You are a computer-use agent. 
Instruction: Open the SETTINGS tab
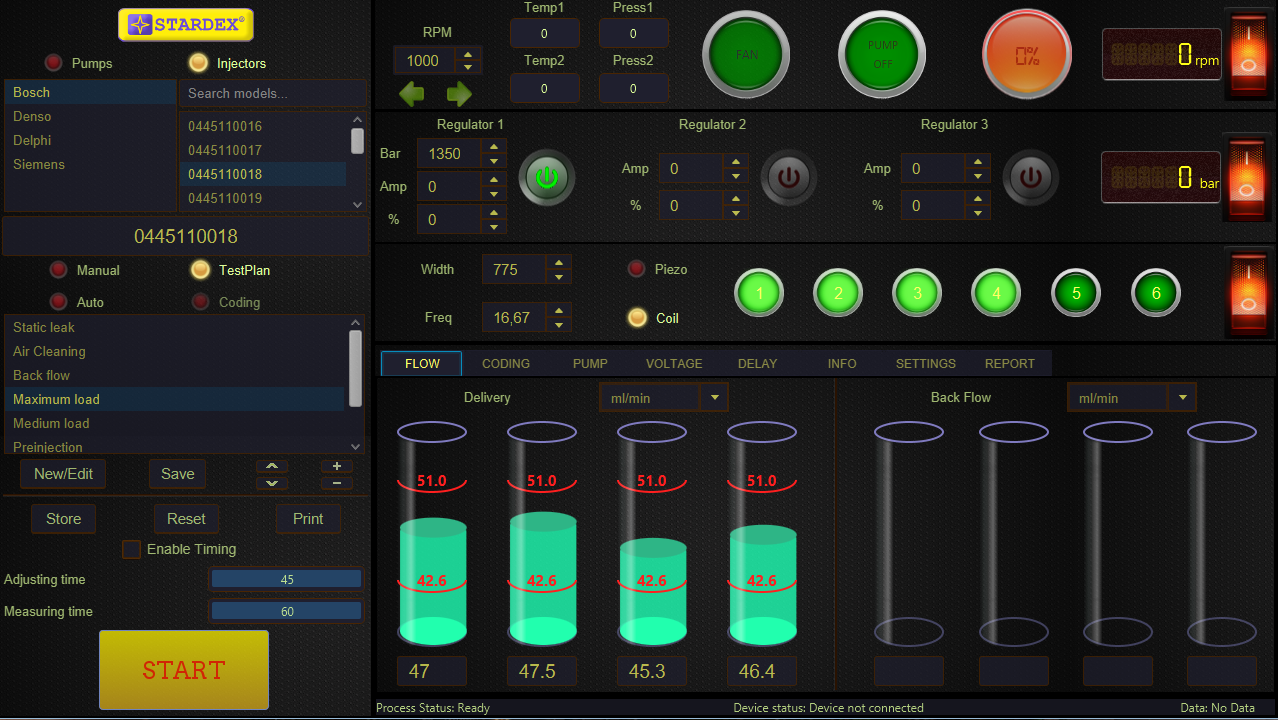point(924,363)
